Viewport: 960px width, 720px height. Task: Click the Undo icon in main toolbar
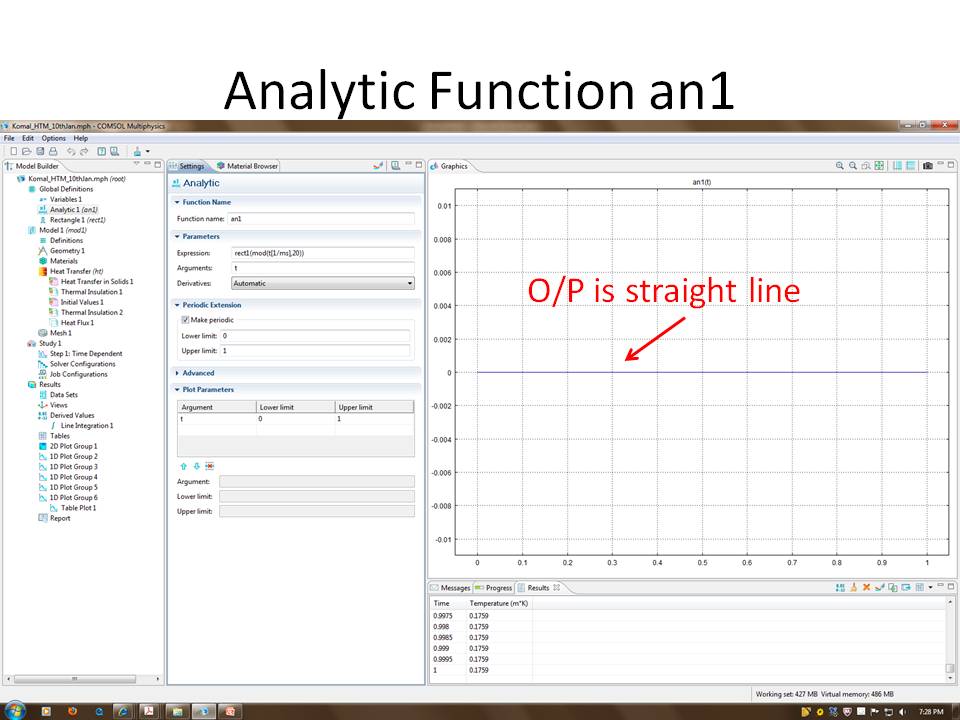click(x=71, y=151)
